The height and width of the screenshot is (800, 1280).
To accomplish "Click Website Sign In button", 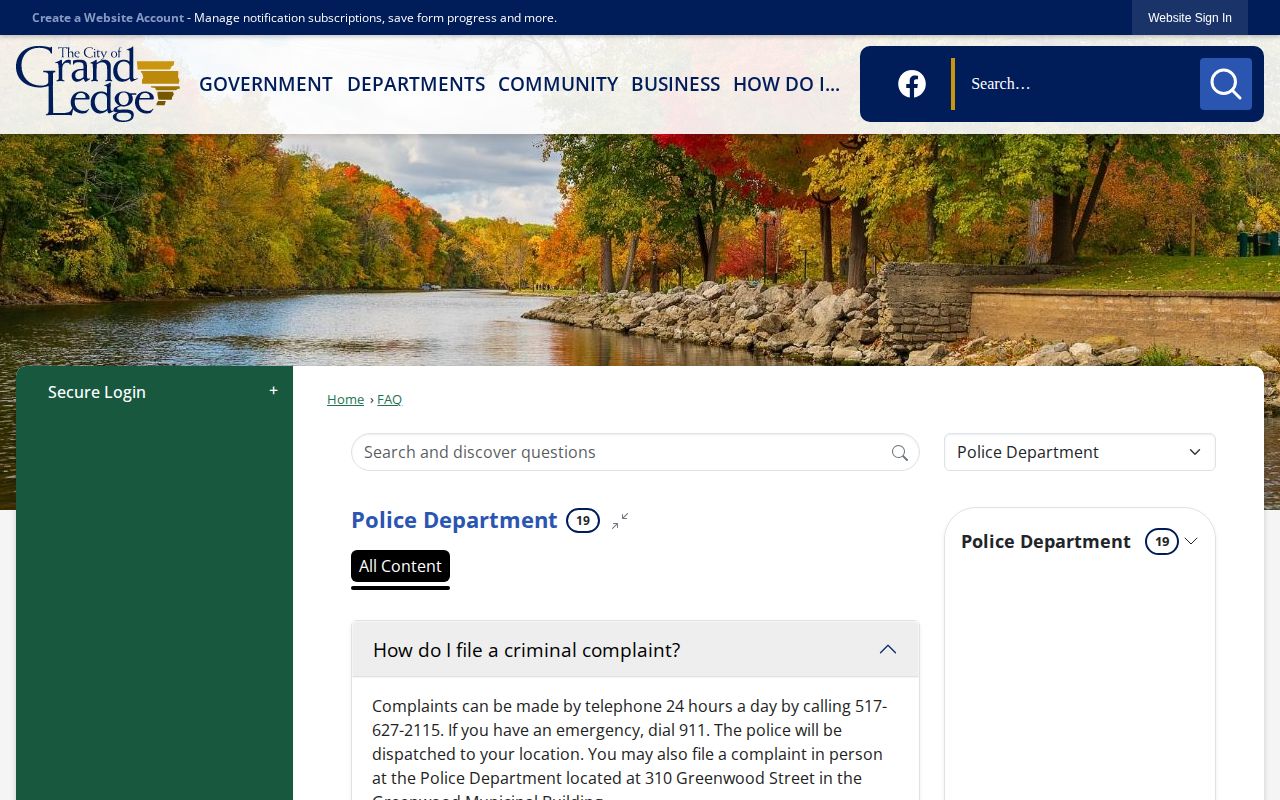I will pyautogui.click(x=1190, y=18).
